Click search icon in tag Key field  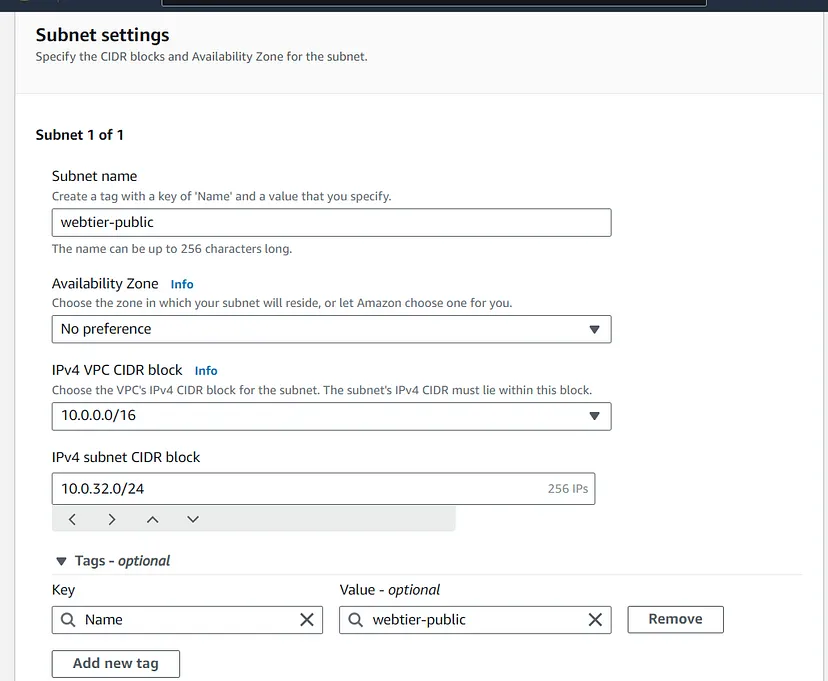(x=68, y=620)
